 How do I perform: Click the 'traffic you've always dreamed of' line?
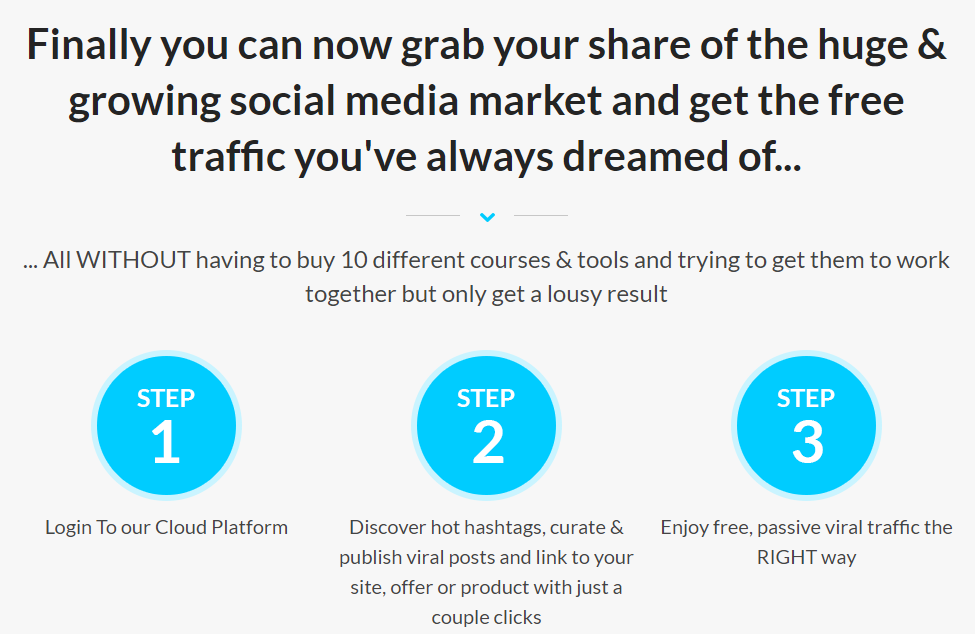click(x=486, y=157)
